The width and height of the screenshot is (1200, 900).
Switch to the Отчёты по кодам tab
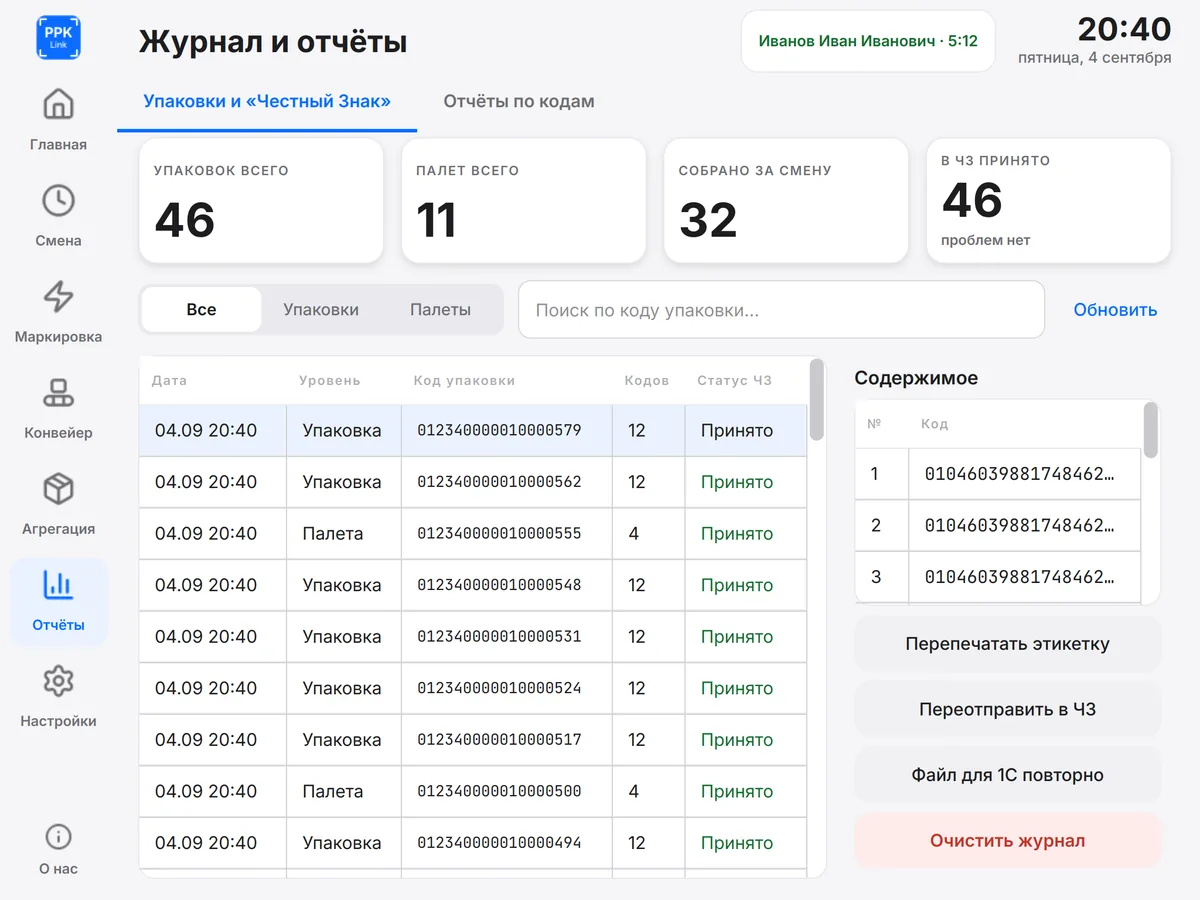(519, 101)
